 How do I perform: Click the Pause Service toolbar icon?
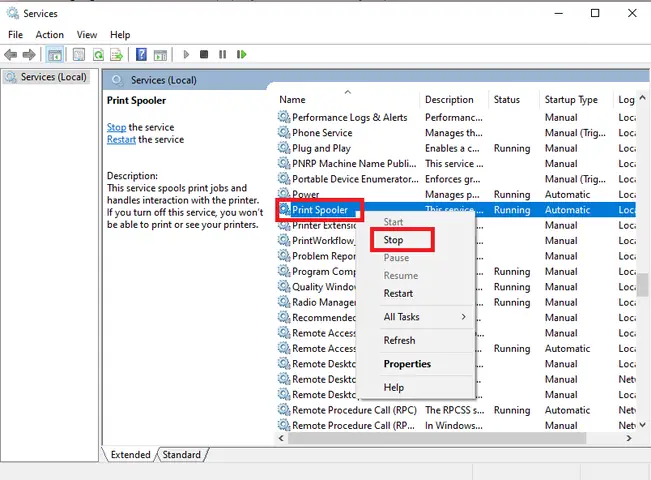point(223,54)
